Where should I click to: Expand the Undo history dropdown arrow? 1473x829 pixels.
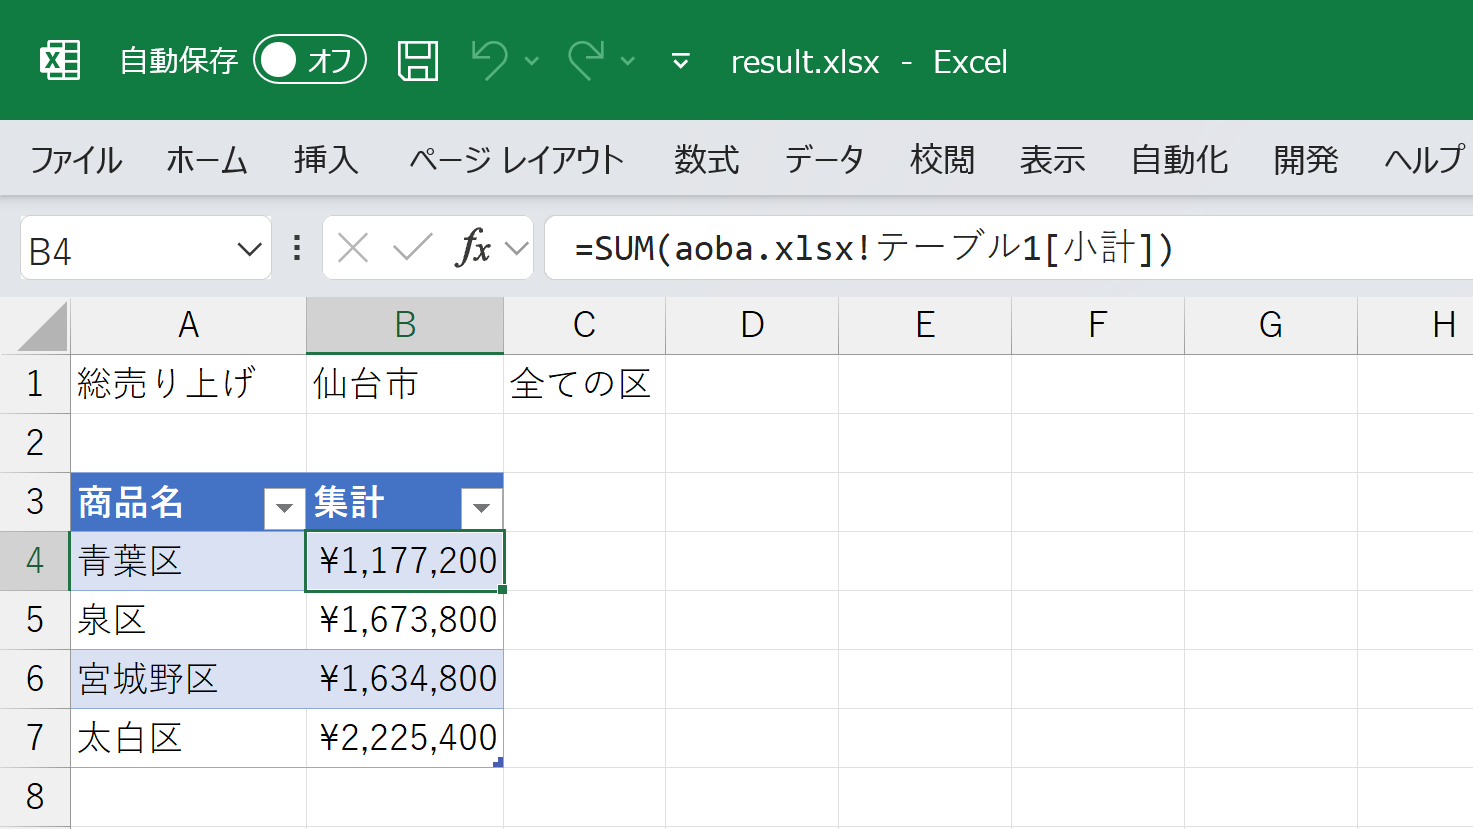(532, 62)
